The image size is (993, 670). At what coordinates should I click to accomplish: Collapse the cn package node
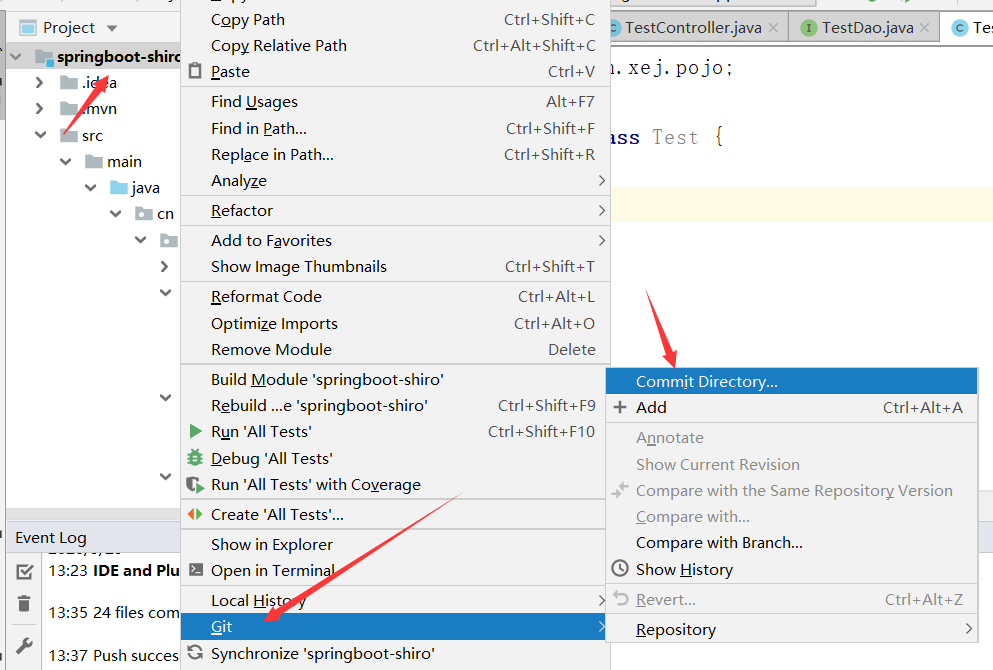pyautogui.click(x=115, y=214)
